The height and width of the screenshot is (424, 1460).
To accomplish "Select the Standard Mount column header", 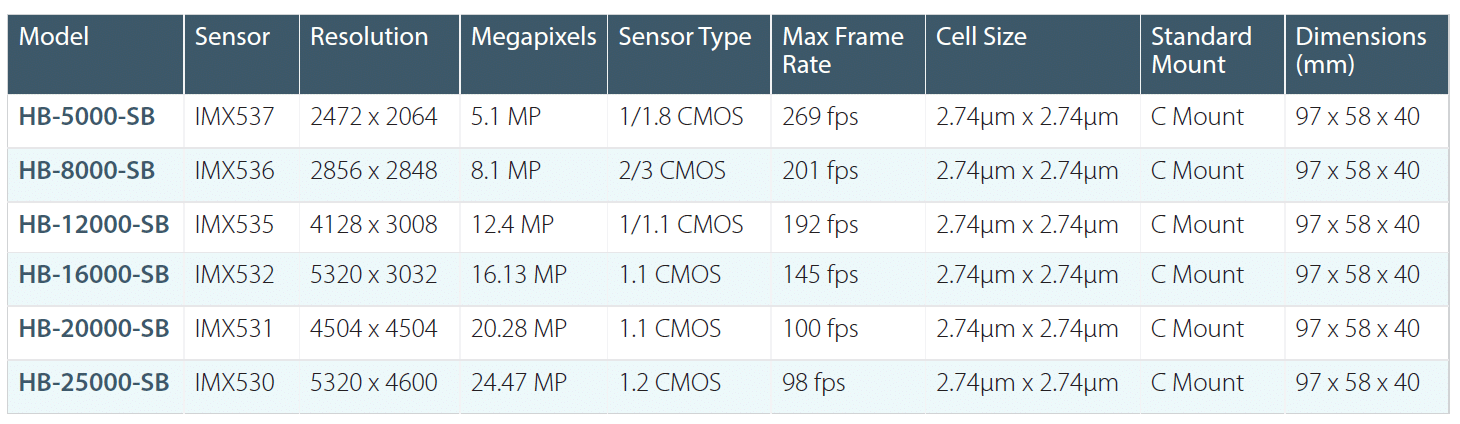I will (1200, 51).
